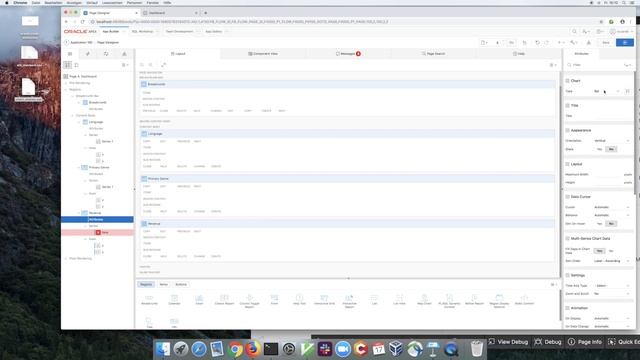
Task: Set Stack to No
Action: (x=611, y=149)
